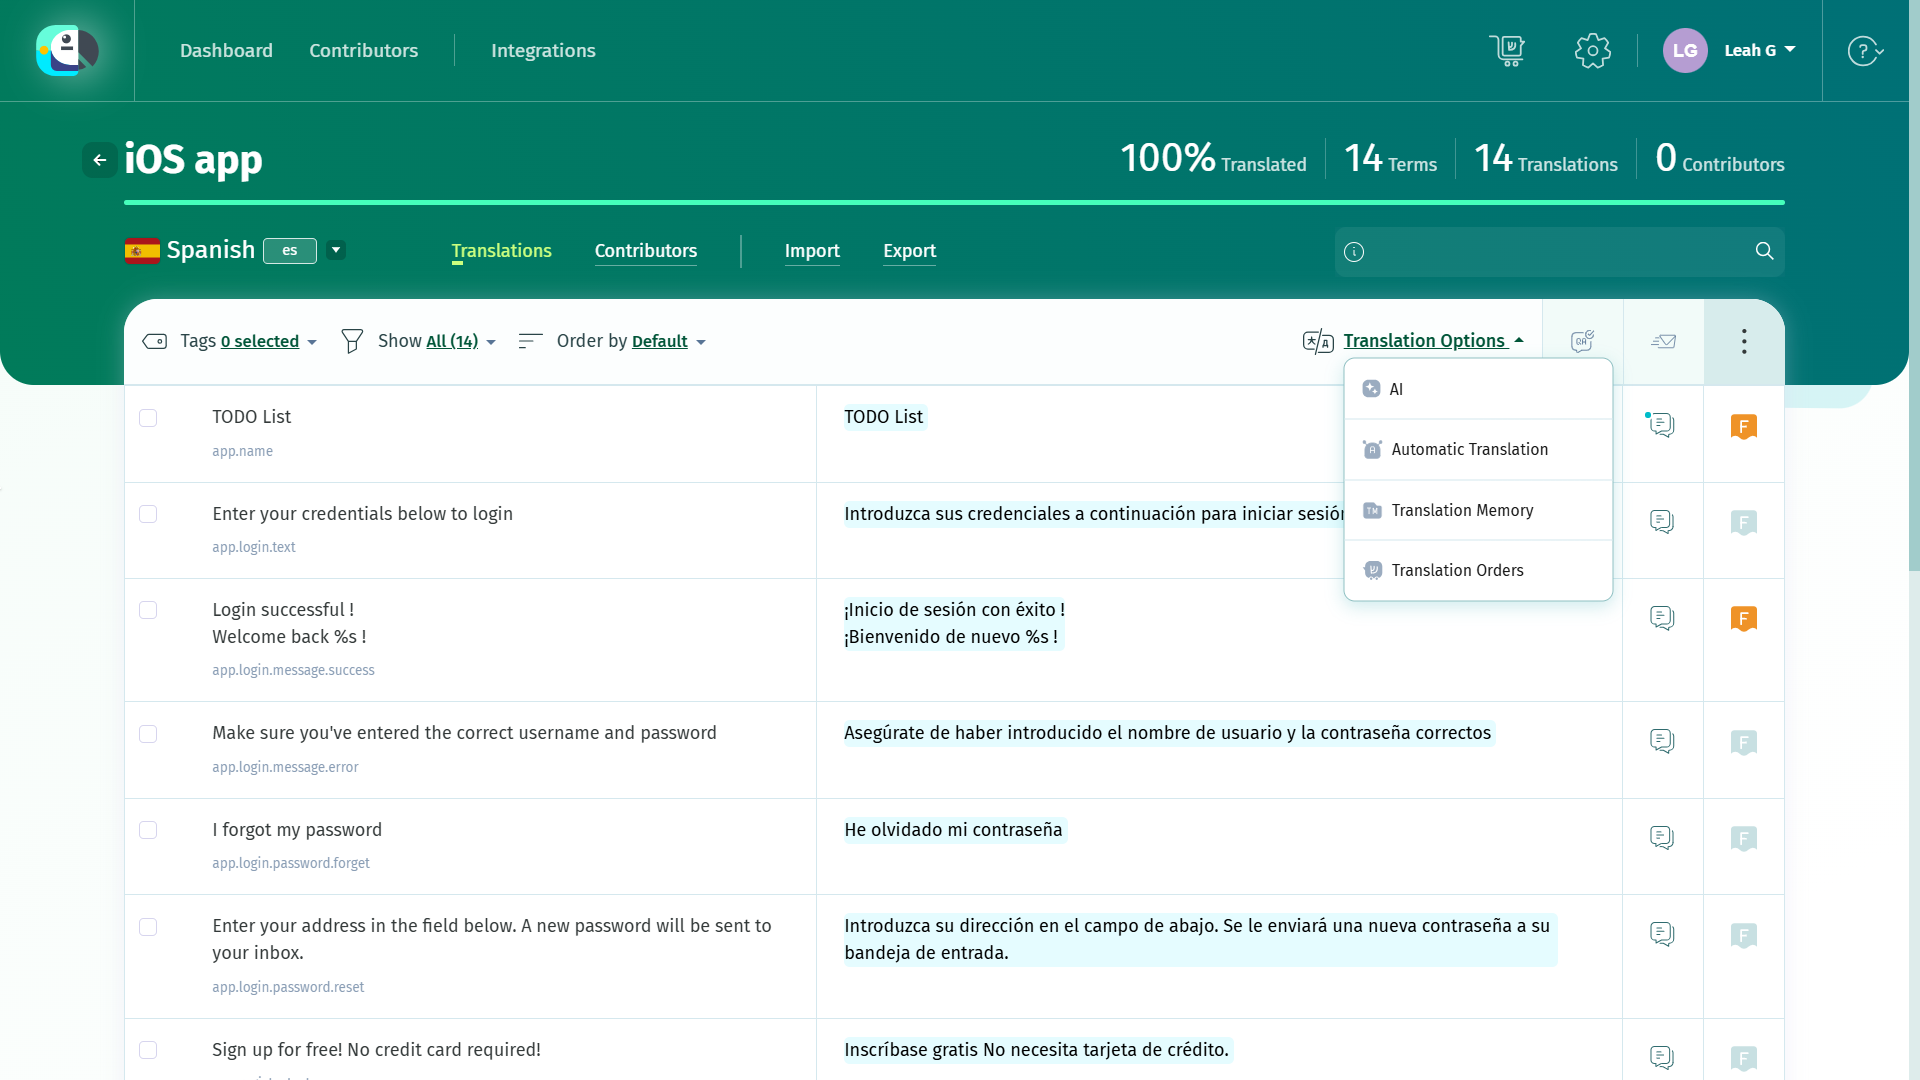This screenshot has width=1920, height=1080.
Task: Click the shopping cart orders icon
Action: 1507,50
